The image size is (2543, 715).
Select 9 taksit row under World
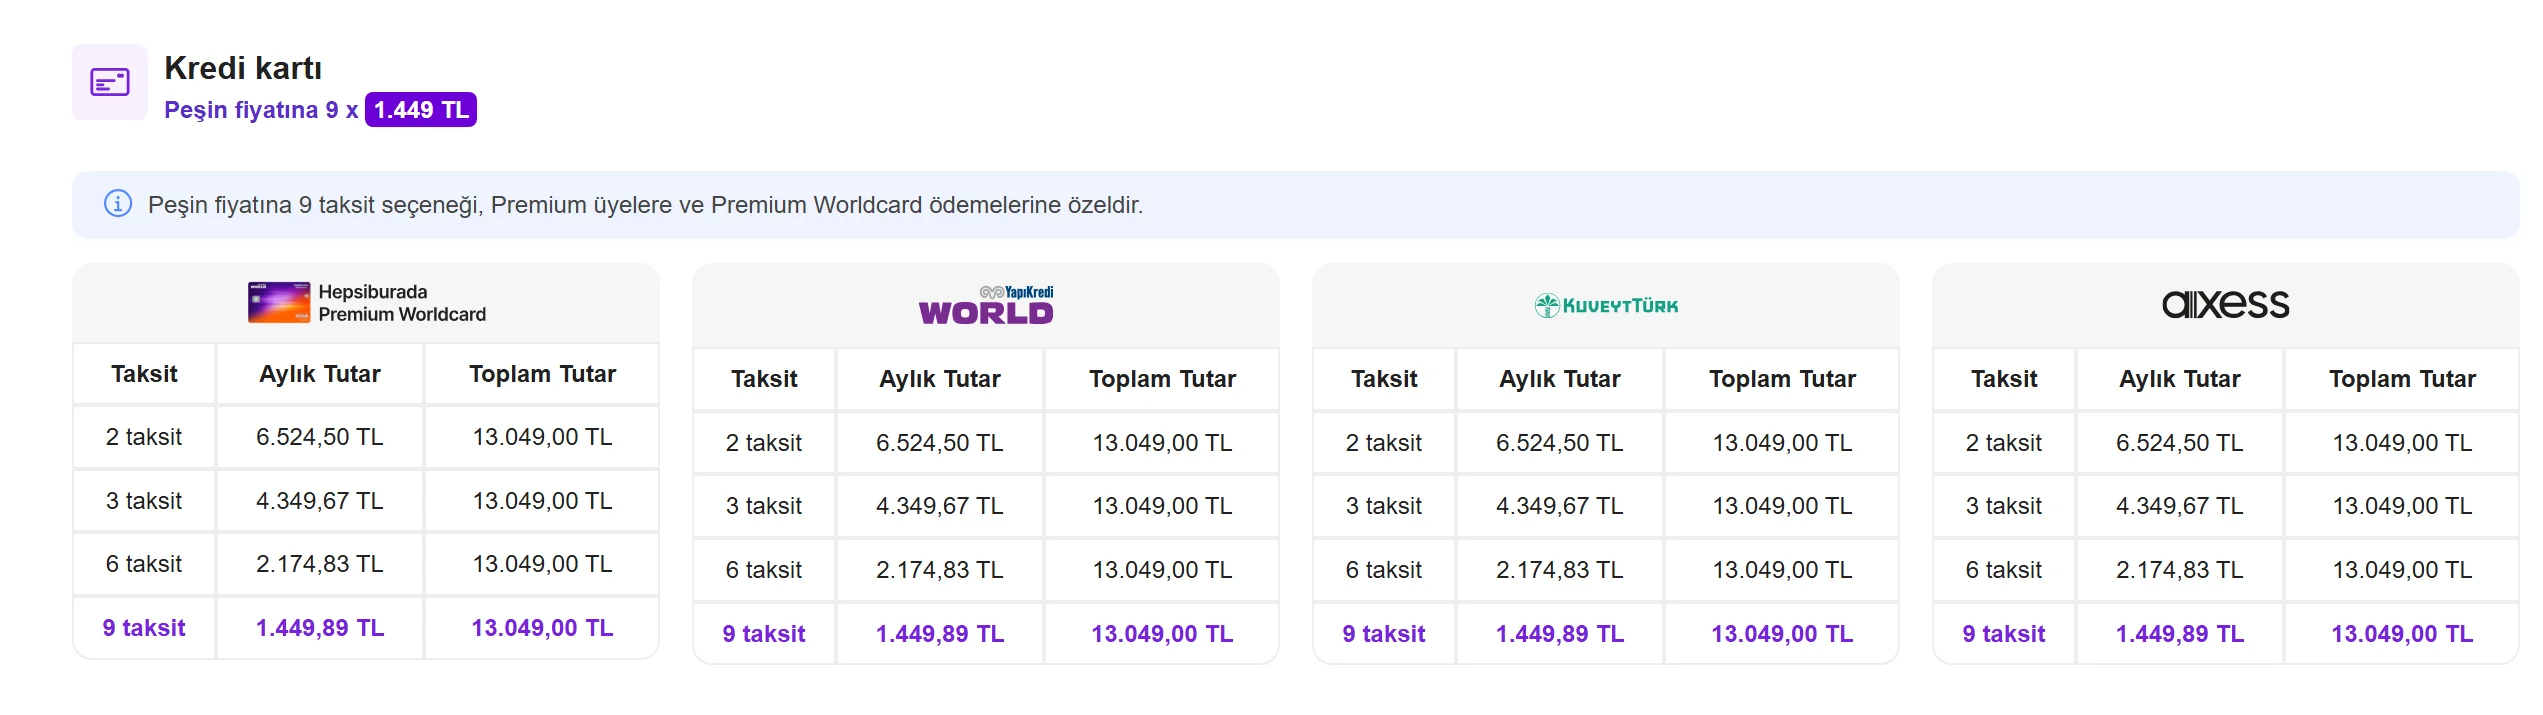[764, 634]
